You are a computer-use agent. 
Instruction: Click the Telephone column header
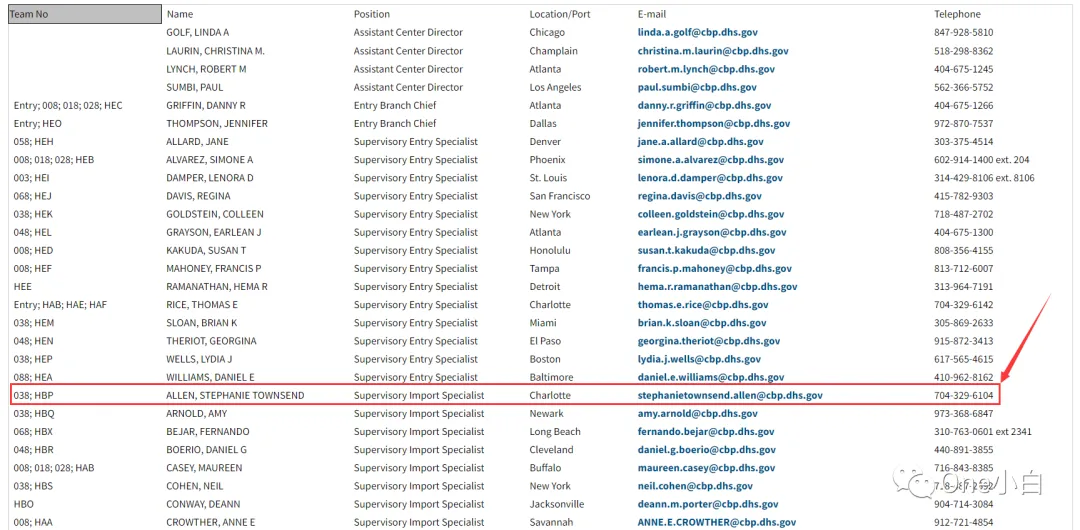click(957, 14)
